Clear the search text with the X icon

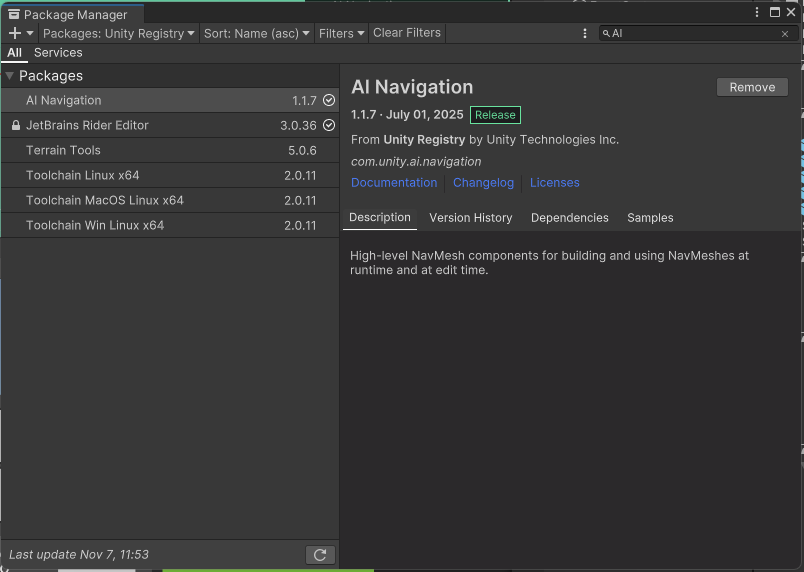(785, 34)
